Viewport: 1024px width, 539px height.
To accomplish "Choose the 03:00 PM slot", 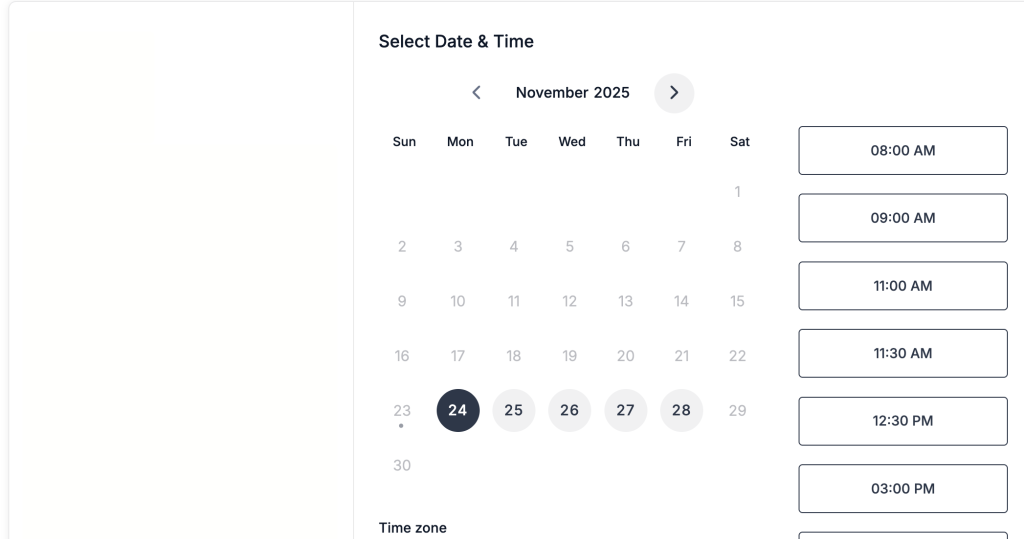I will pos(902,489).
